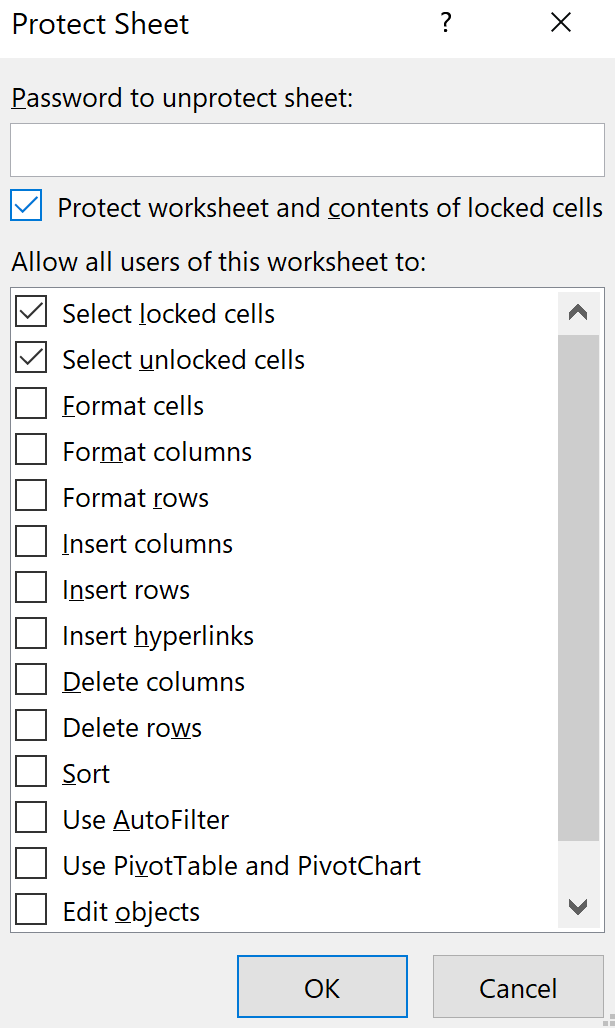Enable Insert columns permission
This screenshot has height=1028, width=615.
tap(32, 543)
